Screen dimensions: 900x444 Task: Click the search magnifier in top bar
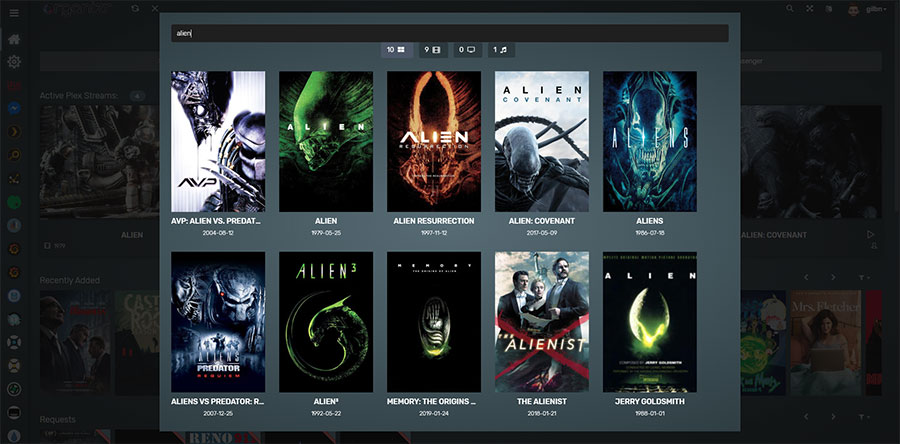789,9
